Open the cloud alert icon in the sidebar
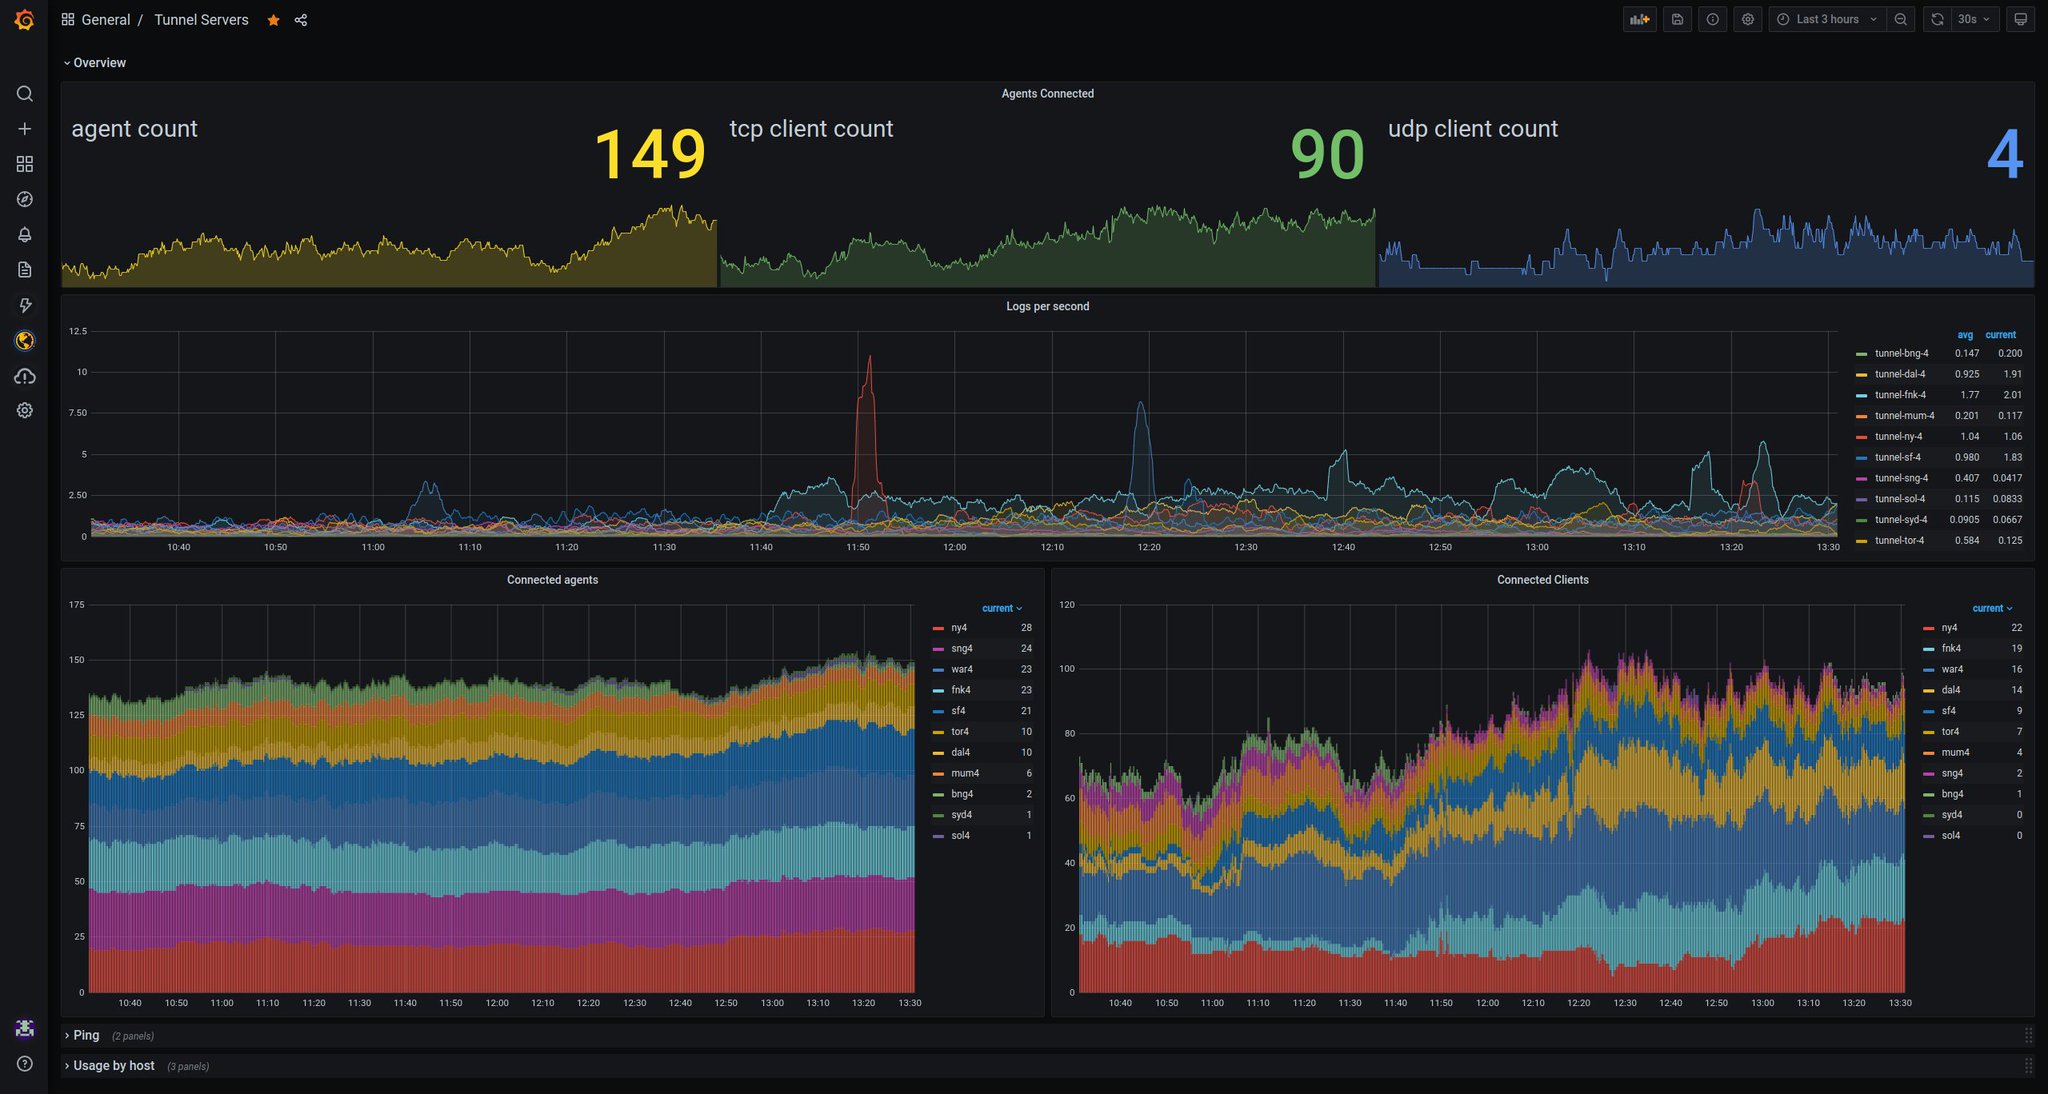Image resolution: width=2048 pixels, height=1094 pixels. 25,376
